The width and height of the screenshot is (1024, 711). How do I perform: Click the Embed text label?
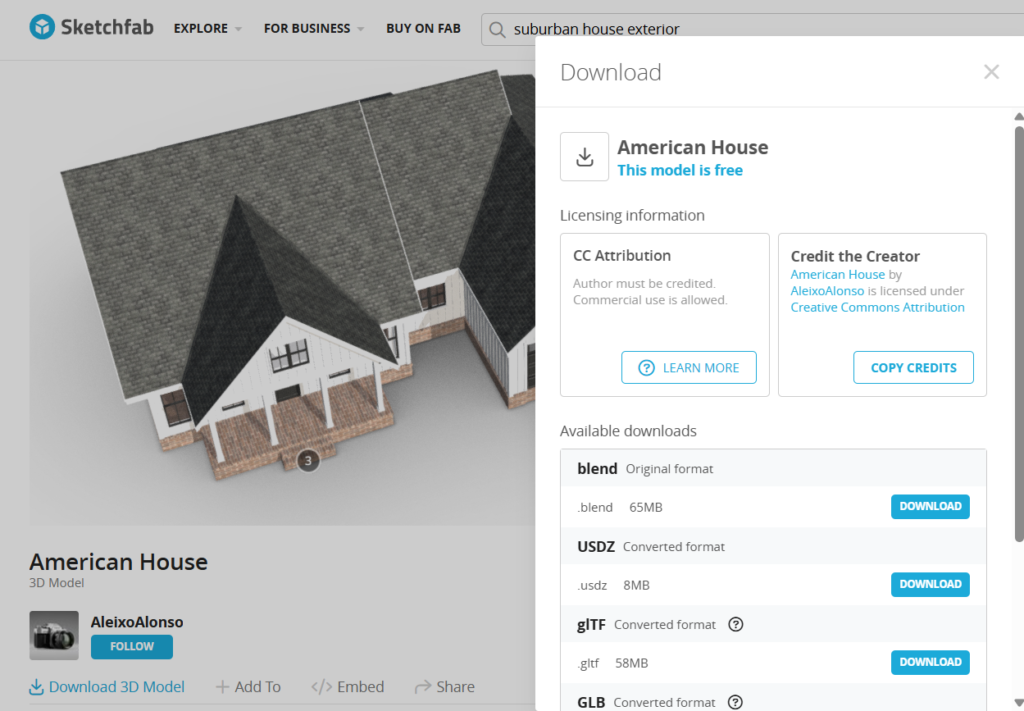click(x=360, y=687)
